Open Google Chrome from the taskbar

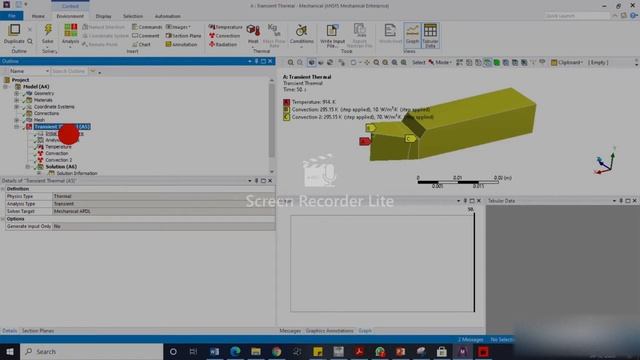pos(277,351)
